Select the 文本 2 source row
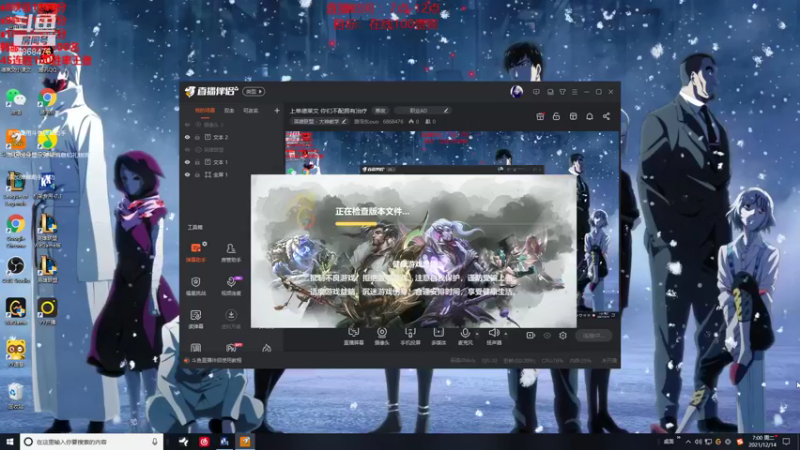The width and height of the screenshot is (800, 450). 232,137
